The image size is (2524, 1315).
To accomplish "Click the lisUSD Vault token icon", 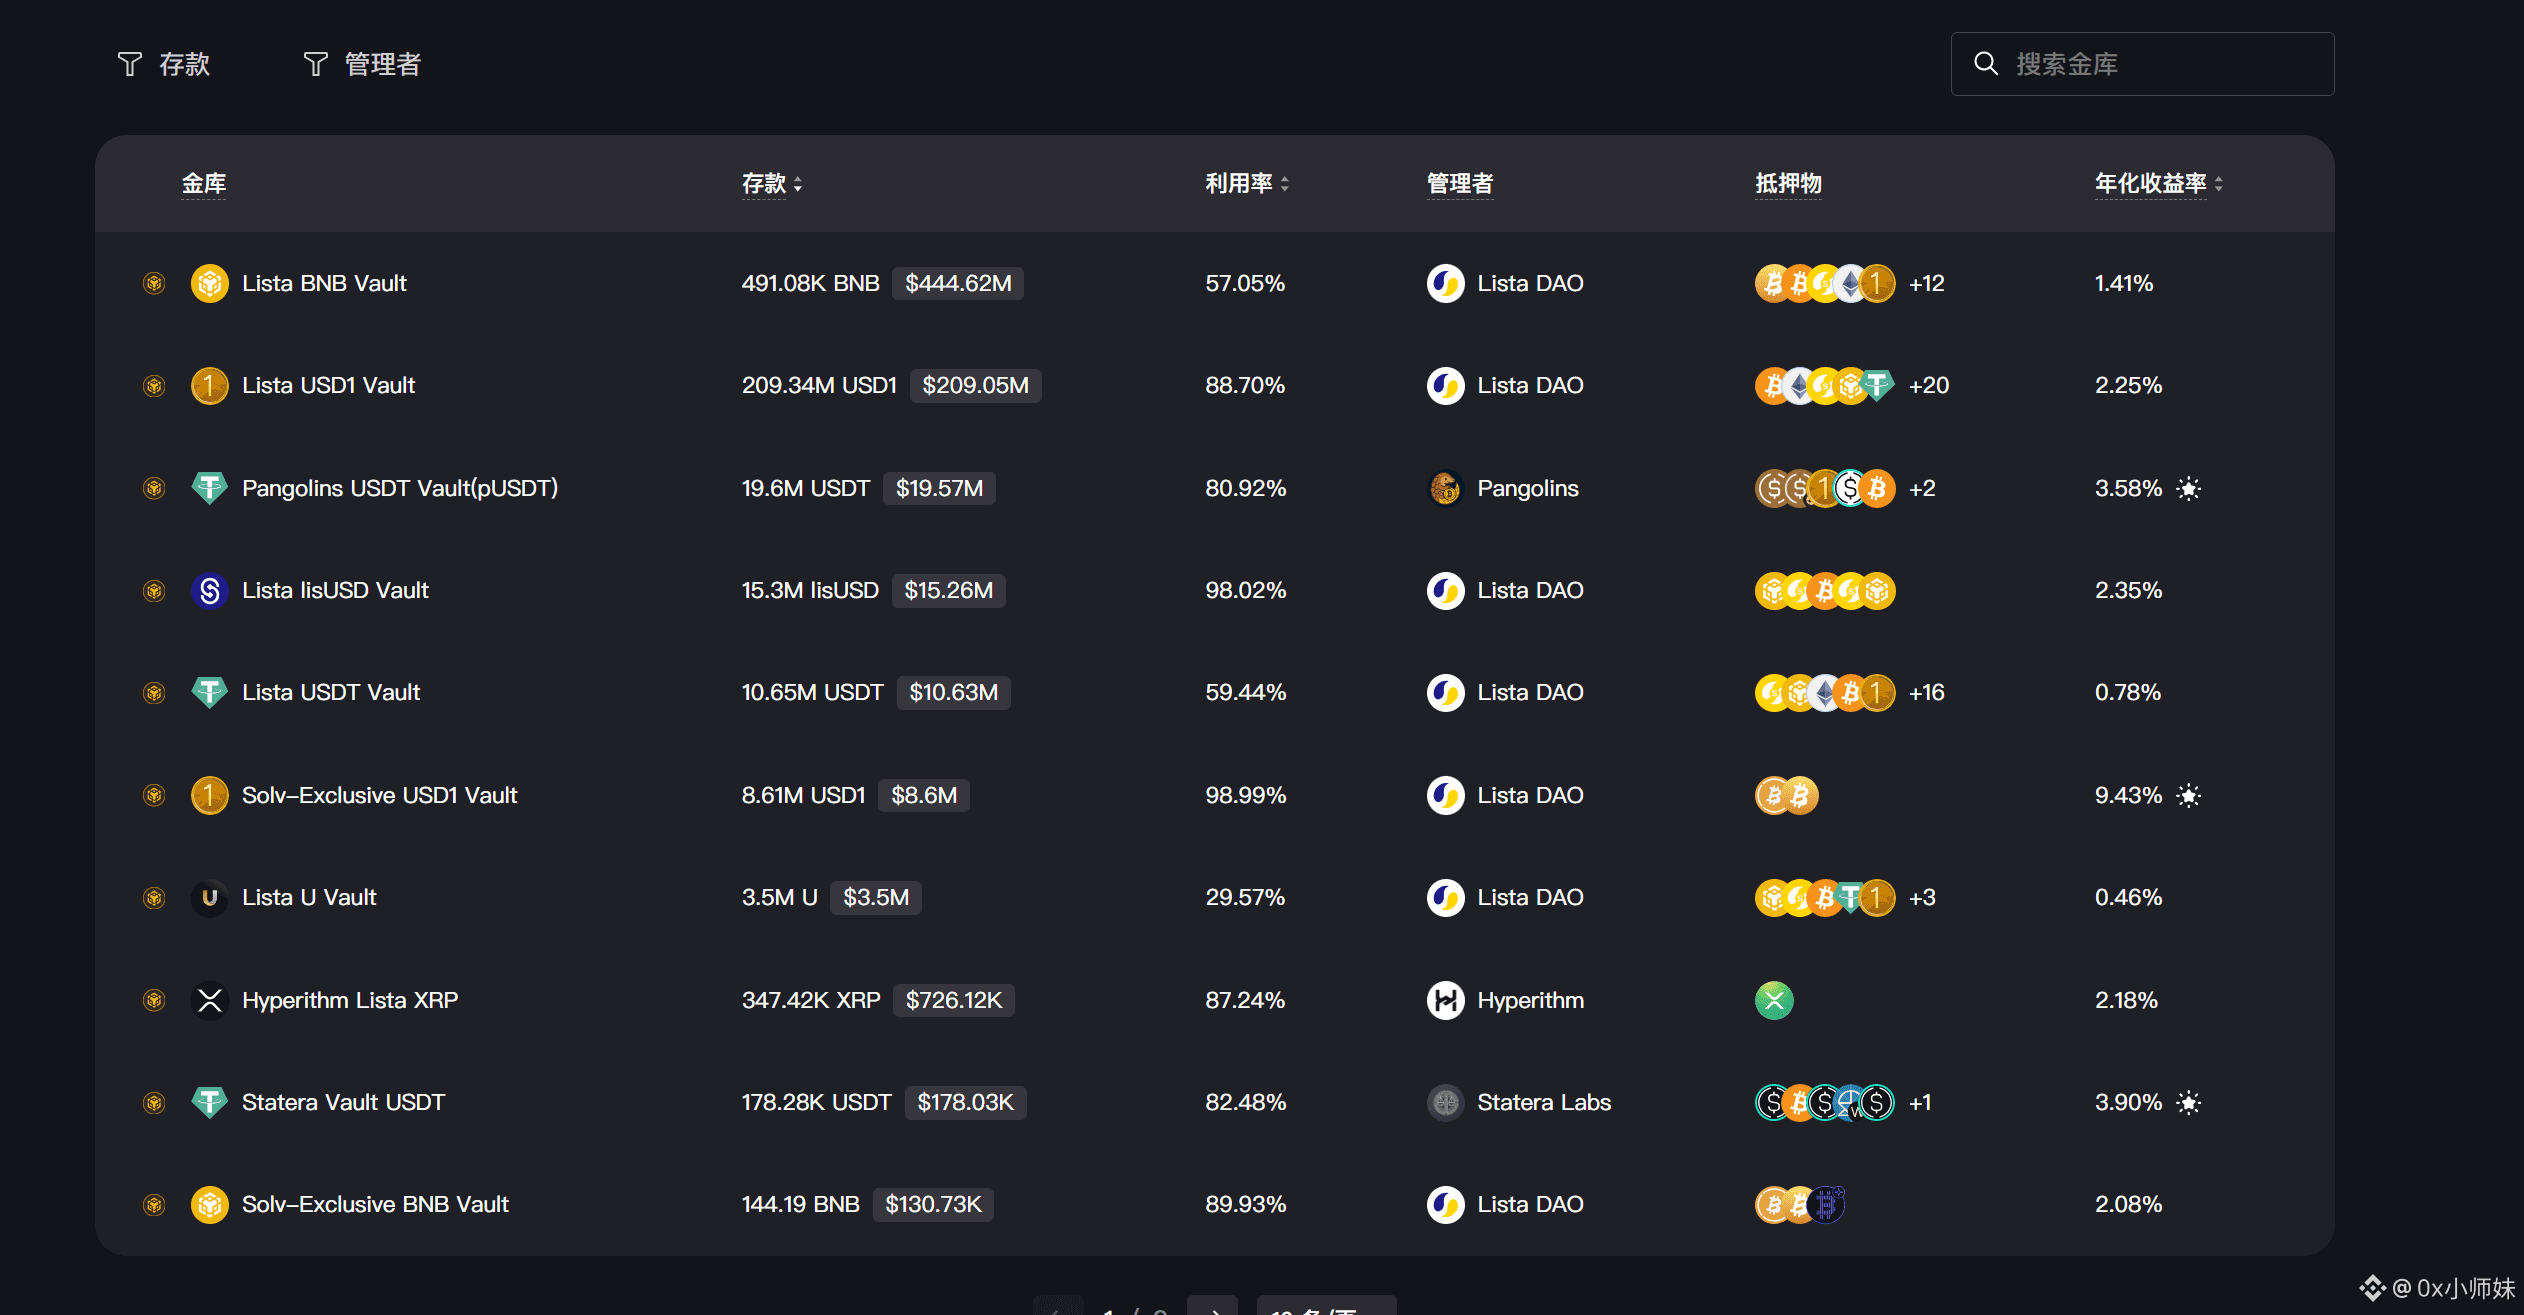I will [209, 591].
